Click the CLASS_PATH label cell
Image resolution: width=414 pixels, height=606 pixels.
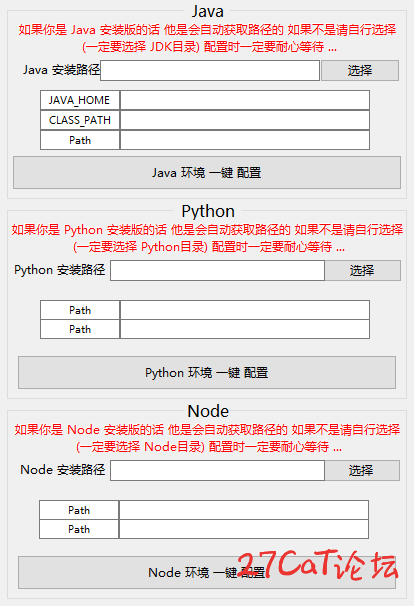tap(80, 120)
